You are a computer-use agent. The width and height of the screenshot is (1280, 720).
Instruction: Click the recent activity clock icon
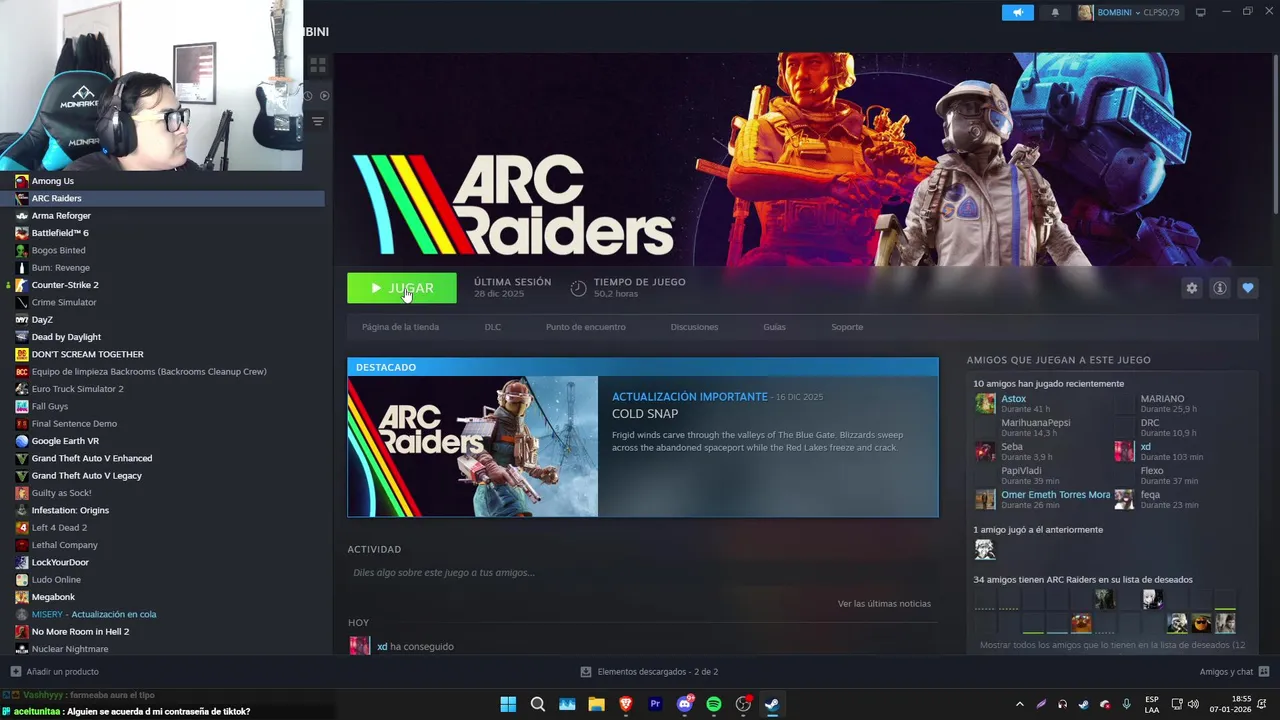[x=308, y=96]
